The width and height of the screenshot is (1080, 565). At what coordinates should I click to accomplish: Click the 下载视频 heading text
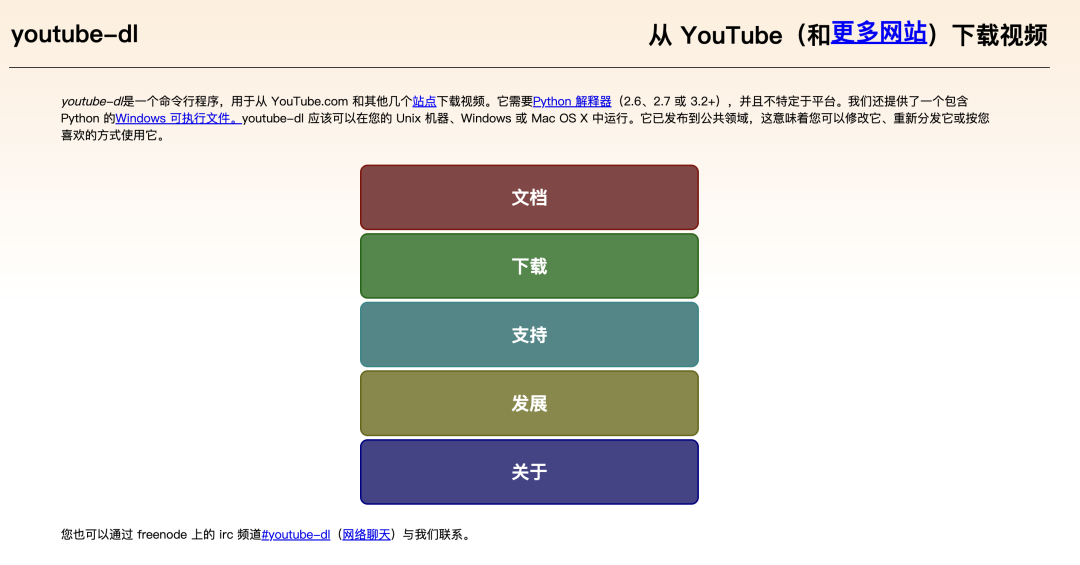(999, 35)
